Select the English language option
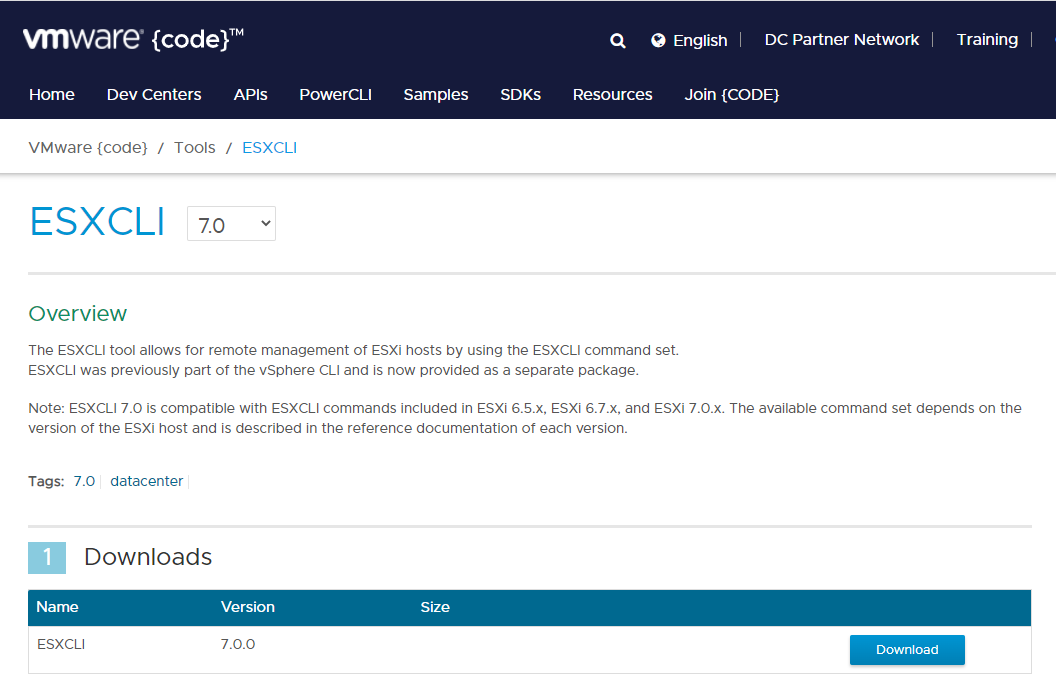This screenshot has width=1056, height=694. (700, 40)
